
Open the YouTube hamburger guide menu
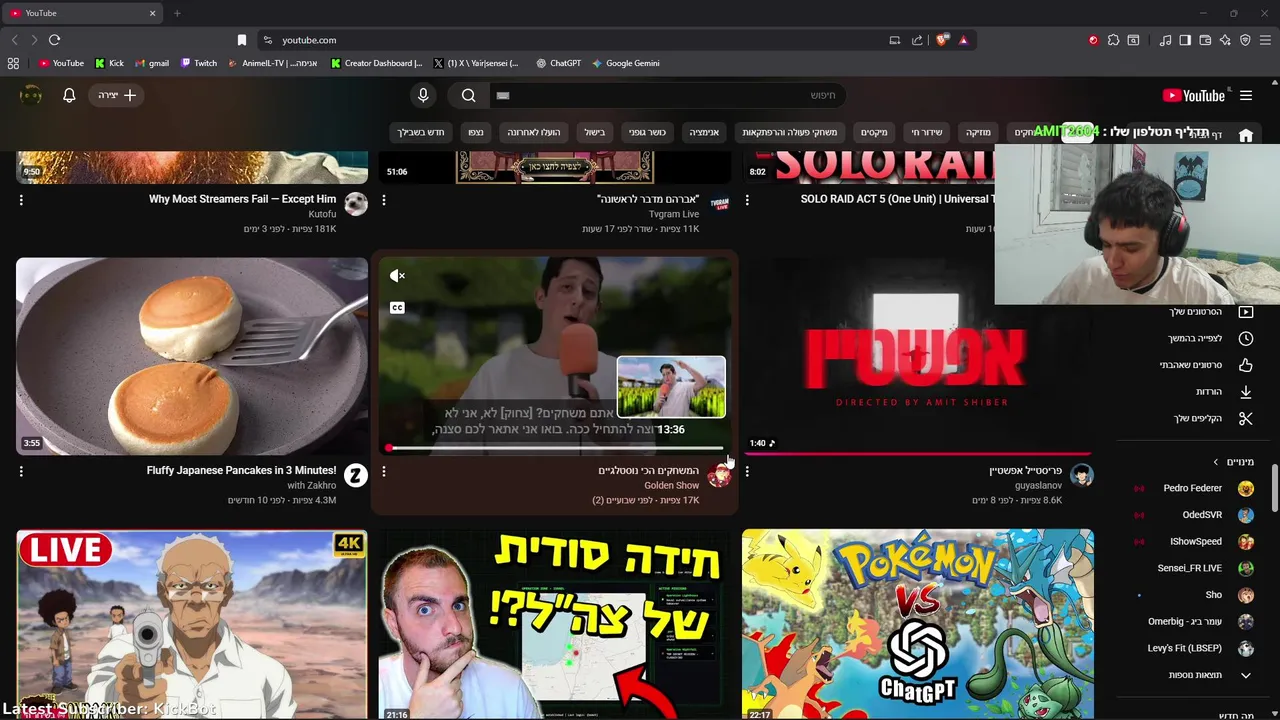(1246, 96)
